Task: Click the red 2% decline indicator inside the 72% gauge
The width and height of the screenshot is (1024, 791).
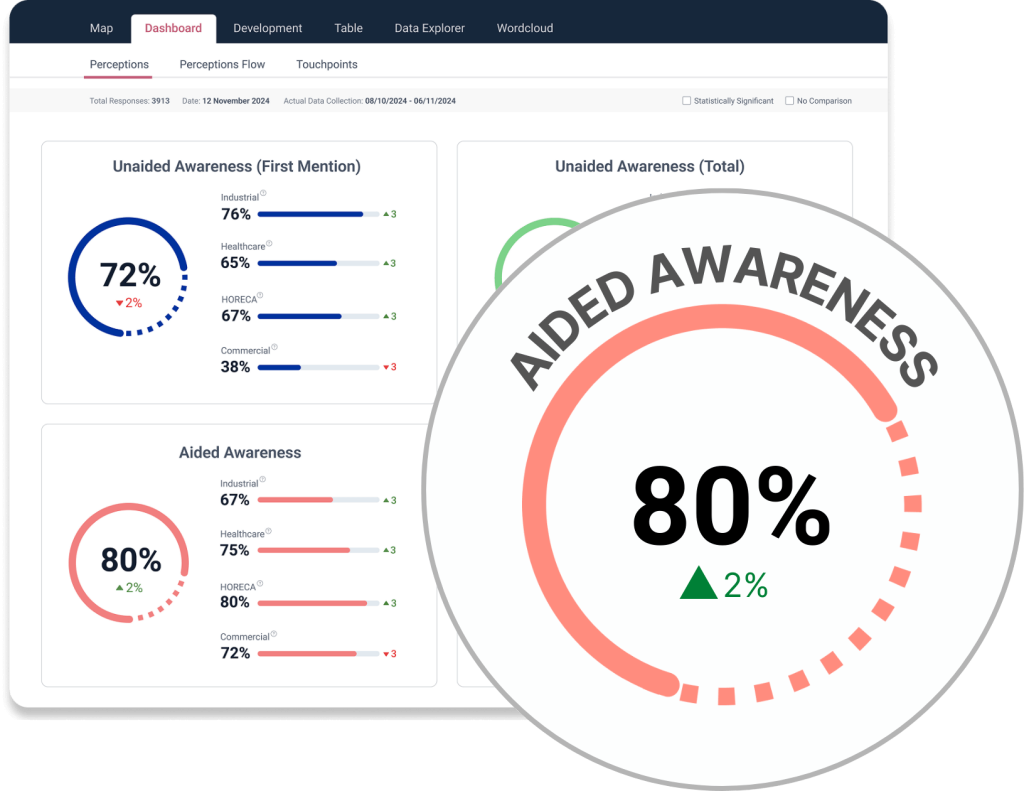Action: [128, 302]
